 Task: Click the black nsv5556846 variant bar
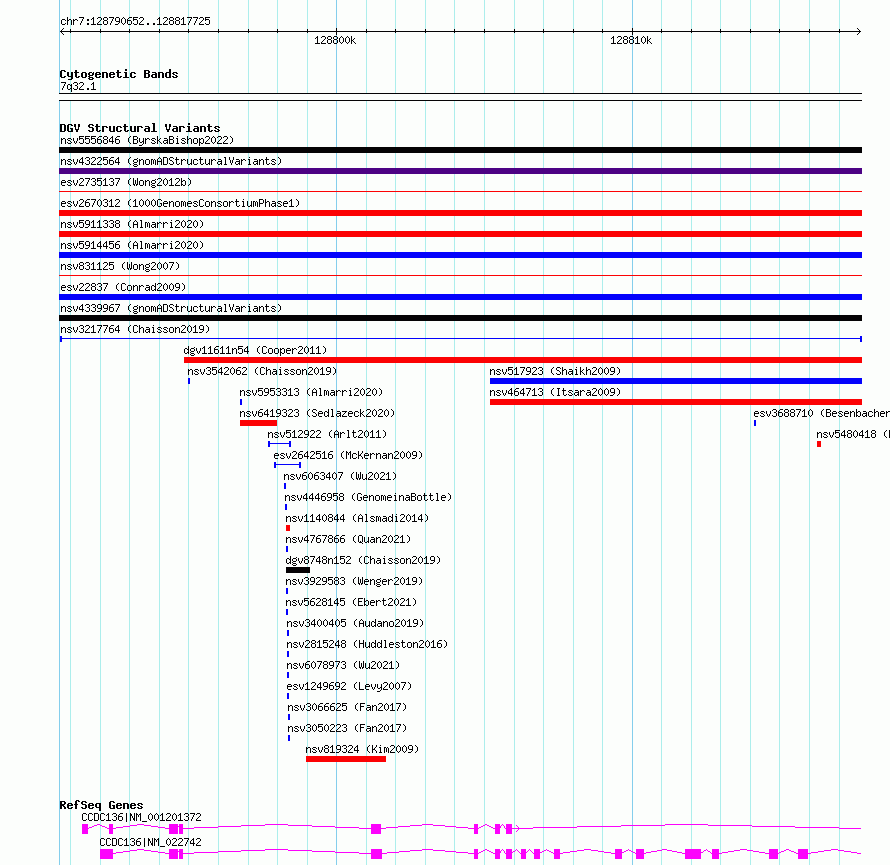pos(460,150)
